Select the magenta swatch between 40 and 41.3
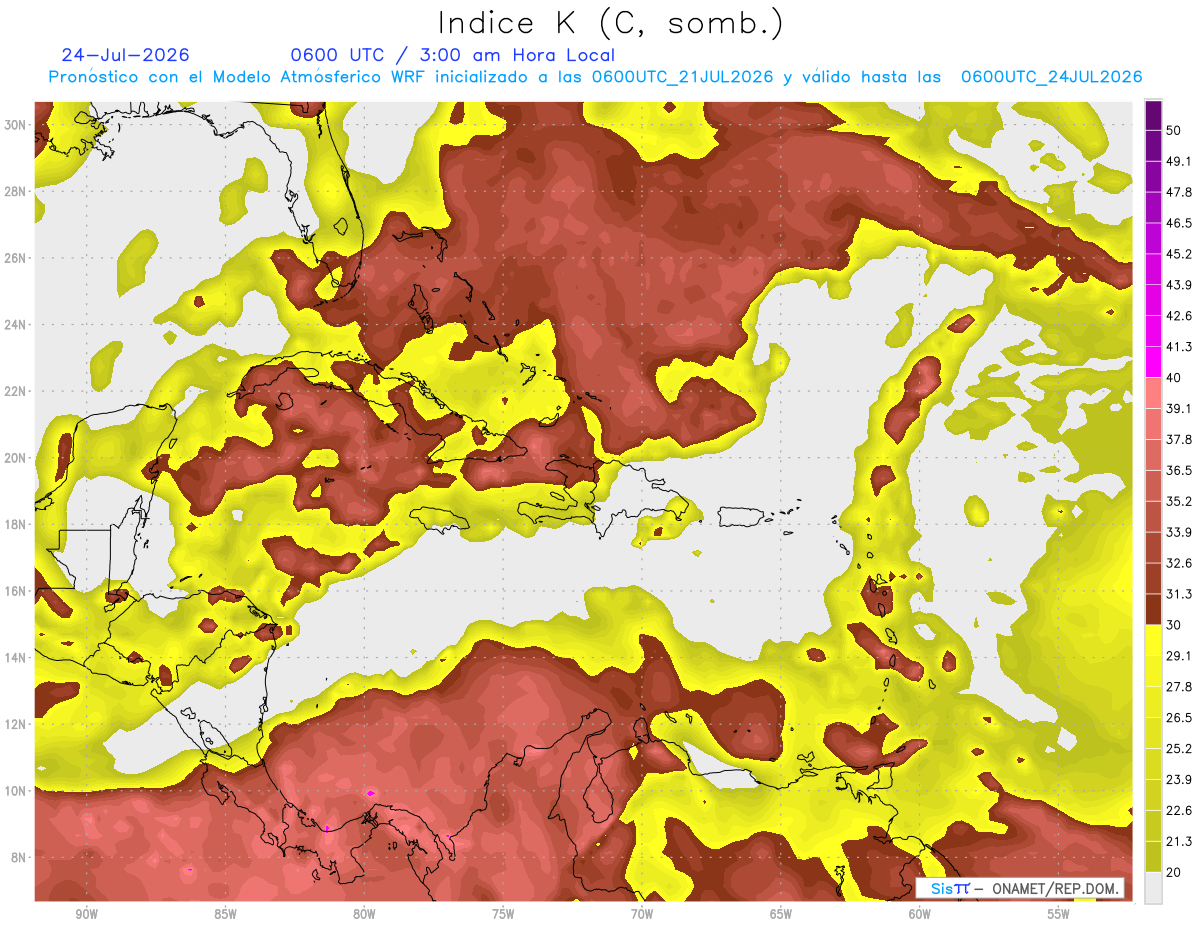 click(1153, 362)
